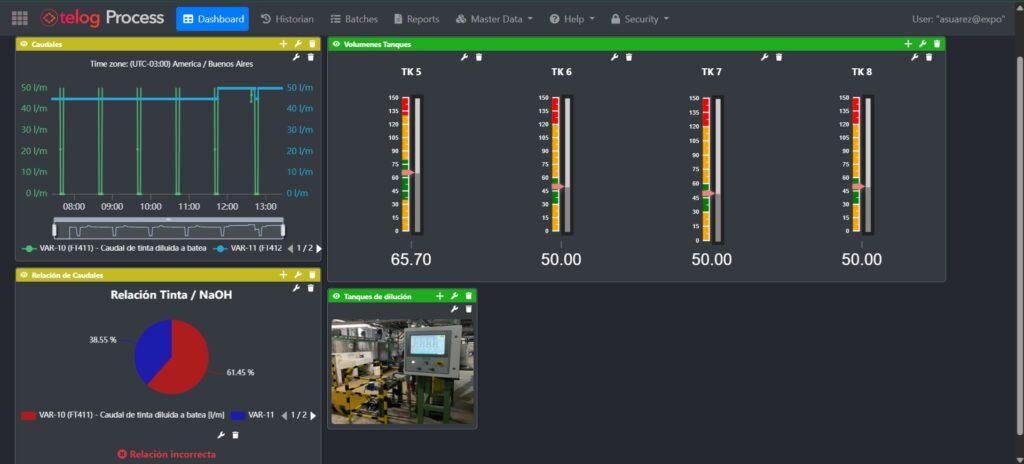Open the Batches page
Image resolution: width=1024 pixels, height=464 pixels.
[x=354, y=19]
